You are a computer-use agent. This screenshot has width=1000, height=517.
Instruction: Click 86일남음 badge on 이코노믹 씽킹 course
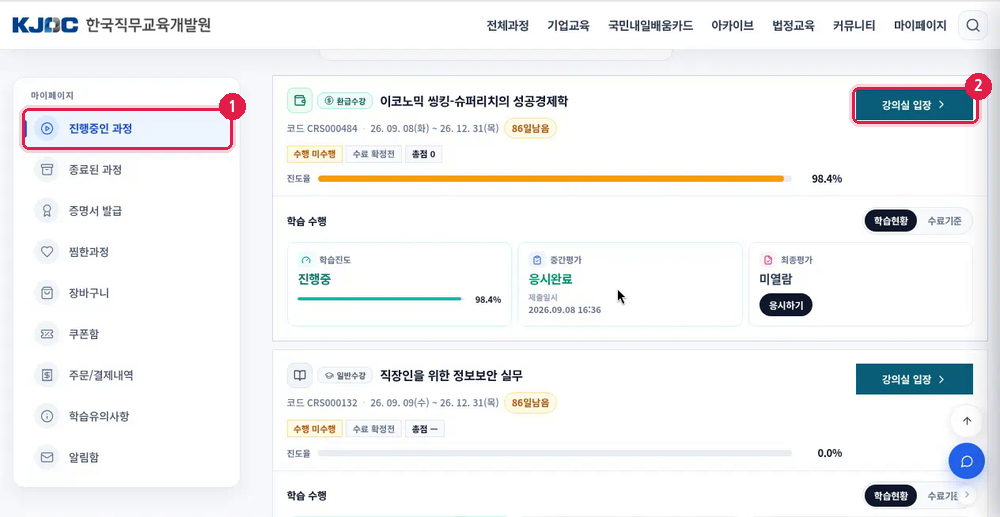click(531, 128)
